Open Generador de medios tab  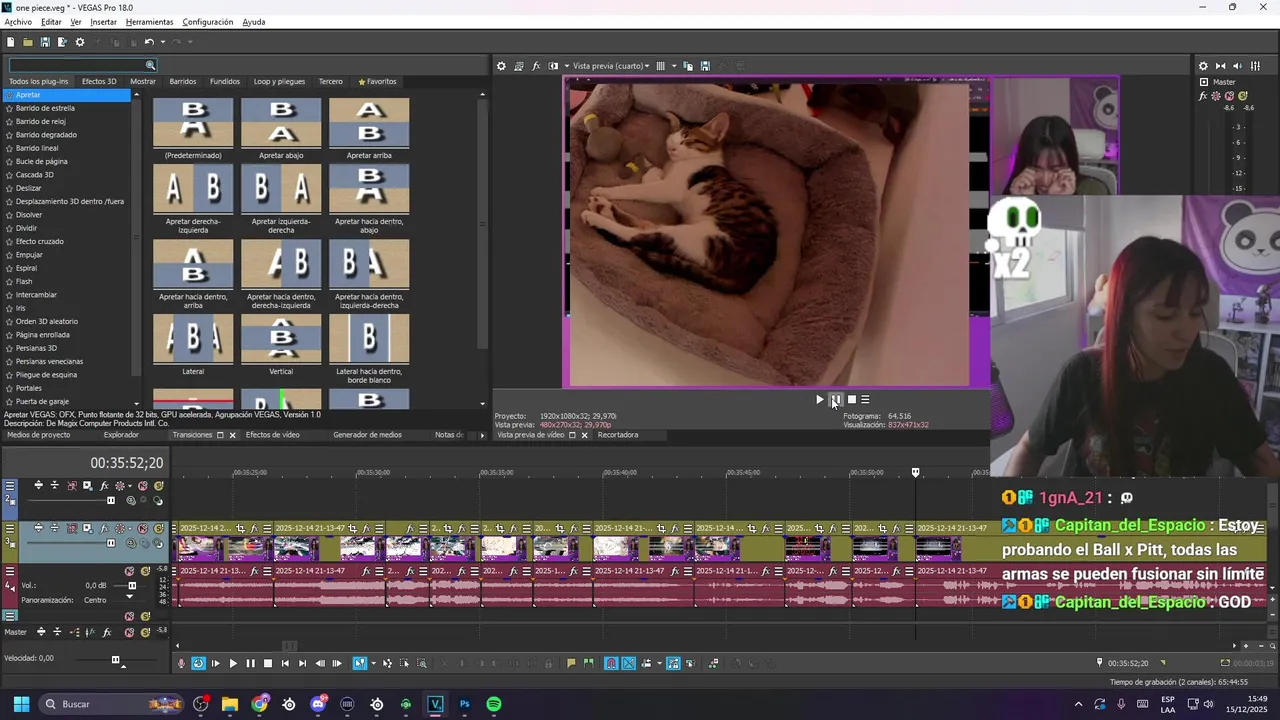click(367, 435)
